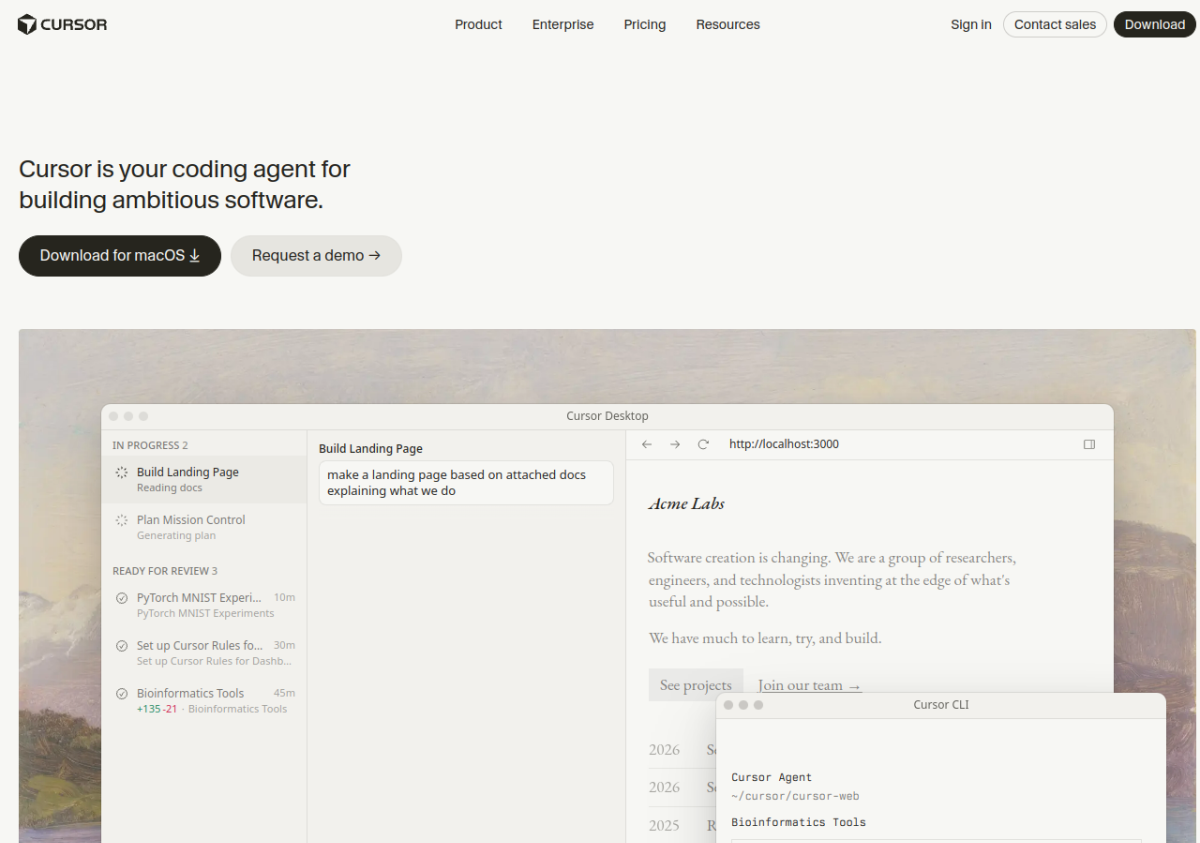Click 'We have much to learn' paragraph

(765, 638)
